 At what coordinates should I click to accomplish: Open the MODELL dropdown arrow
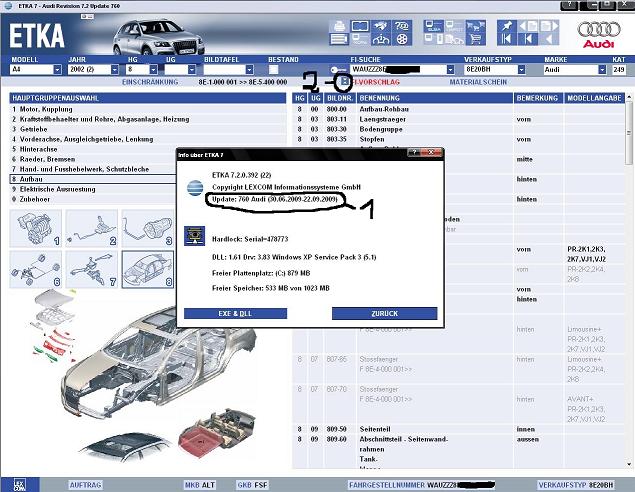[58, 70]
